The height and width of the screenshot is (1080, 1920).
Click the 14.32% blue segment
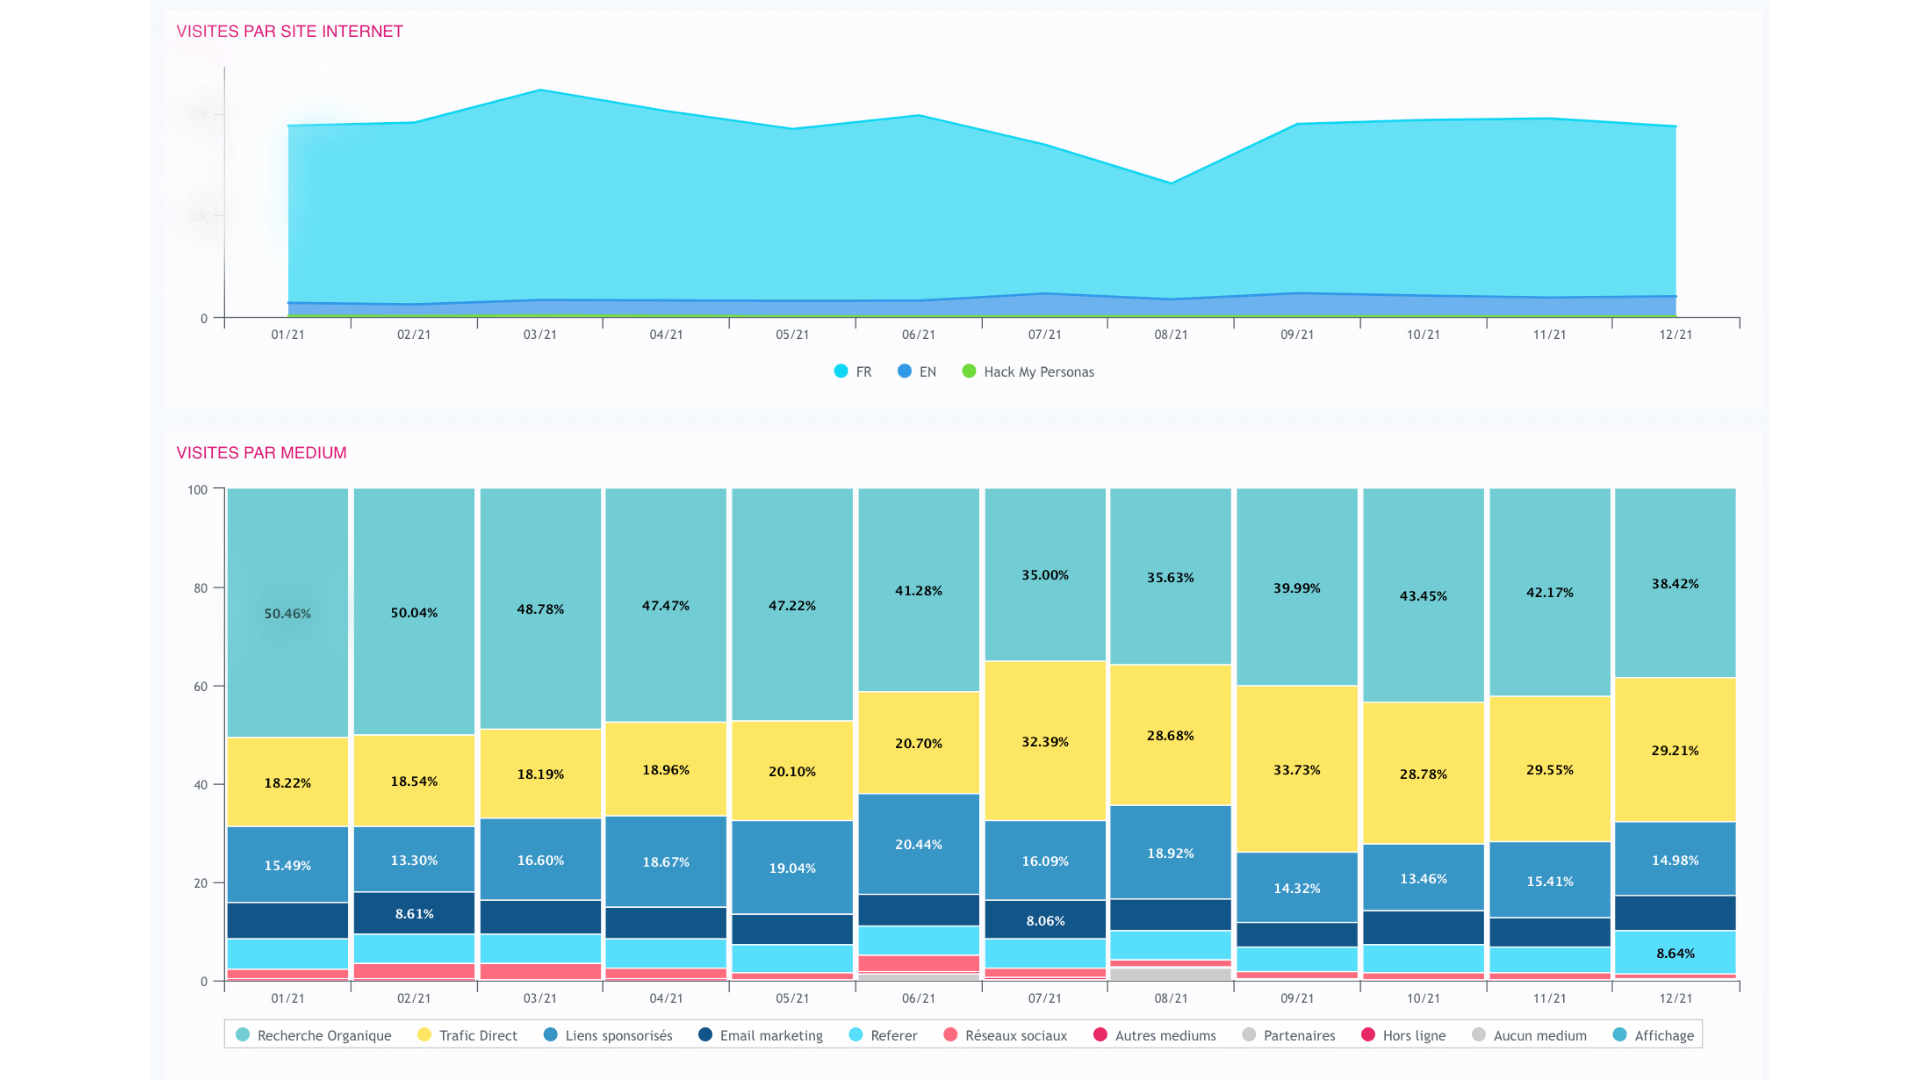tap(1297, 888)
